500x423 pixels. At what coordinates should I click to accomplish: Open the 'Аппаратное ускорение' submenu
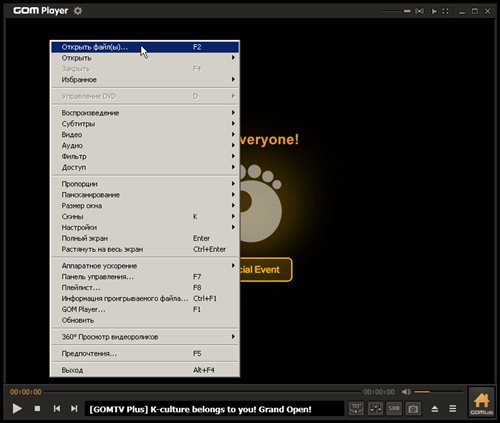click(145, 266)
